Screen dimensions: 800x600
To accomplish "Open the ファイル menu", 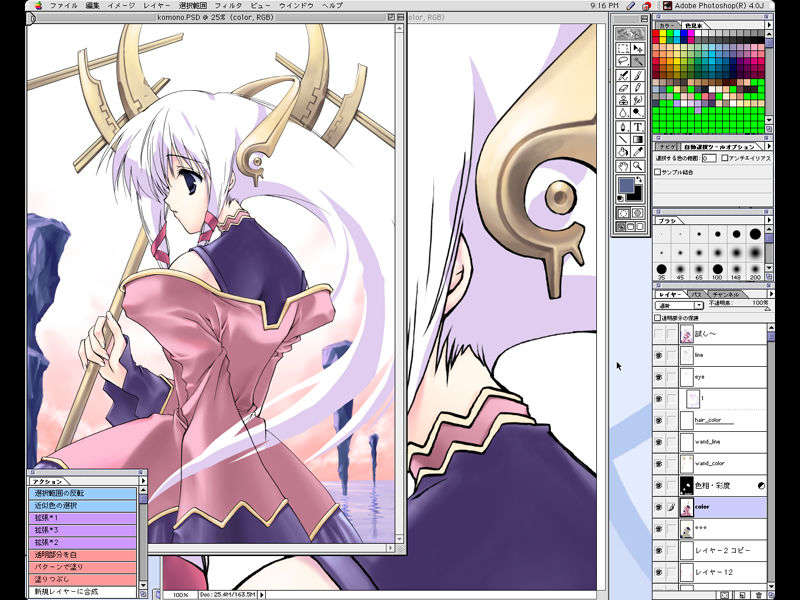I will 64,6.
